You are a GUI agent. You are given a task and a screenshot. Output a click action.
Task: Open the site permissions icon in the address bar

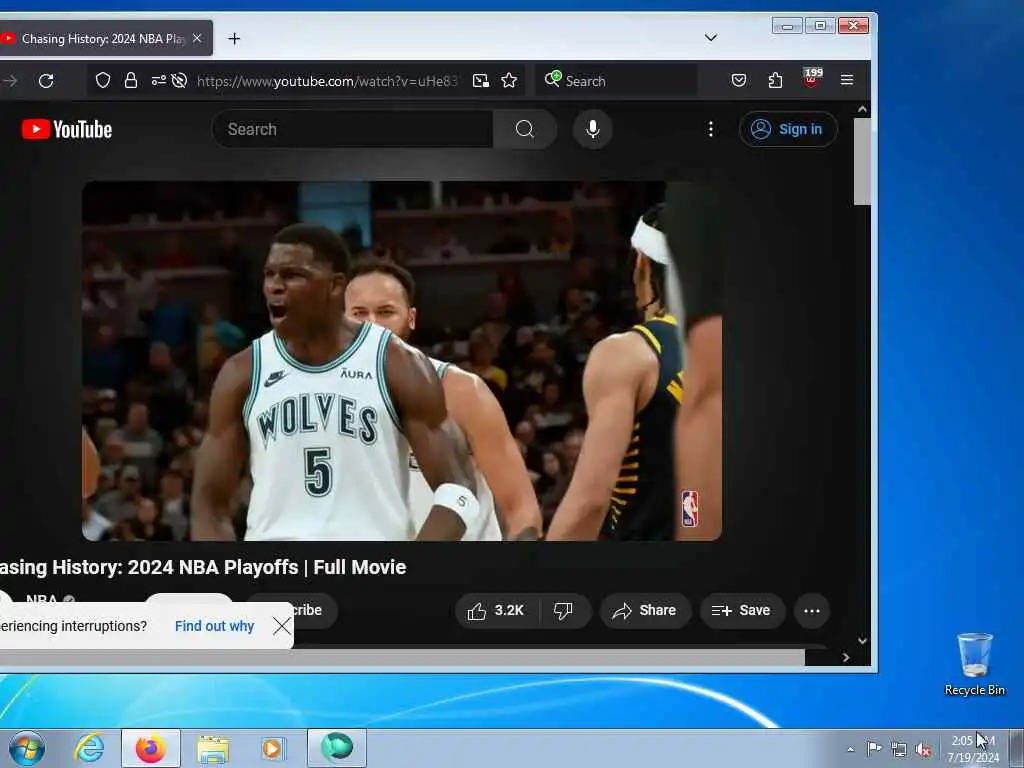coord(158,80)
